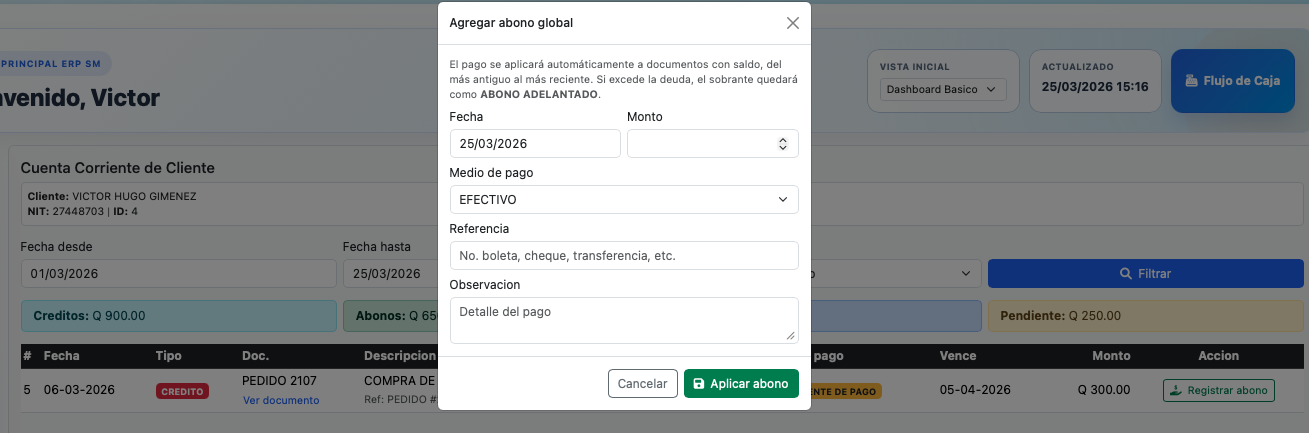Click the Pendiente: Q 250.00 summary
Screen dimensions: 1309x433
1145,315
